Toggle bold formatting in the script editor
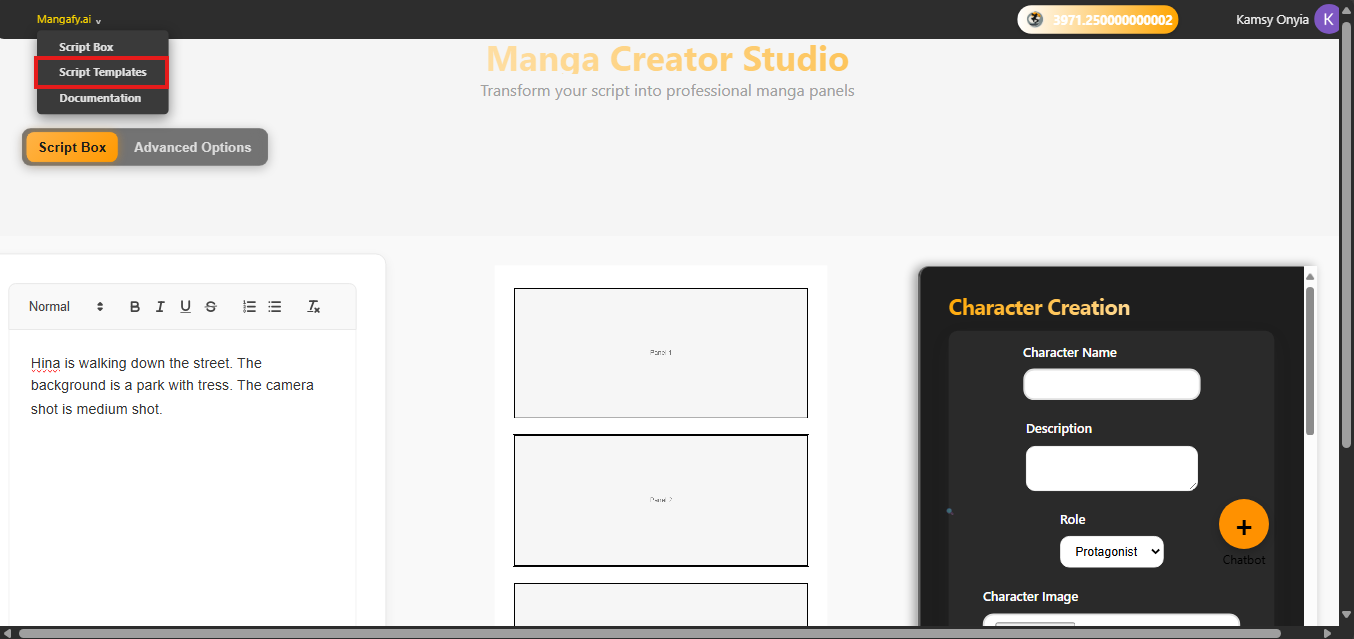 (135, 306)
